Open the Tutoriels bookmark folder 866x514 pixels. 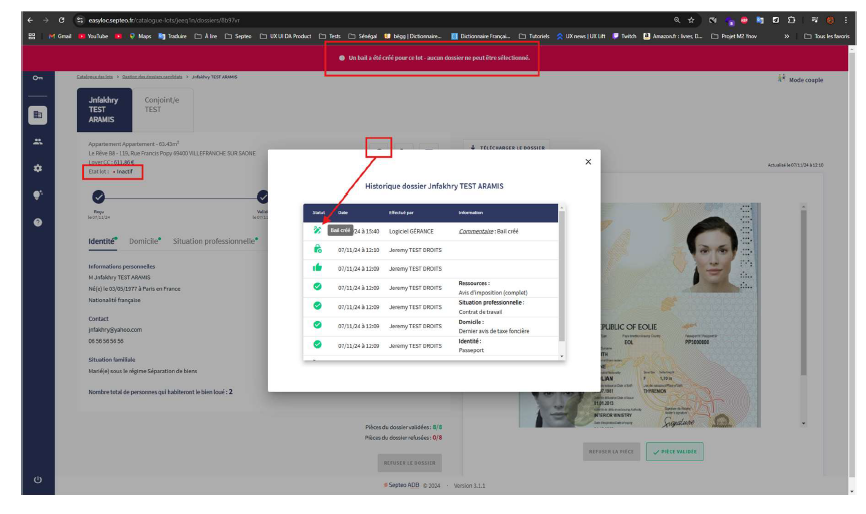535,35
